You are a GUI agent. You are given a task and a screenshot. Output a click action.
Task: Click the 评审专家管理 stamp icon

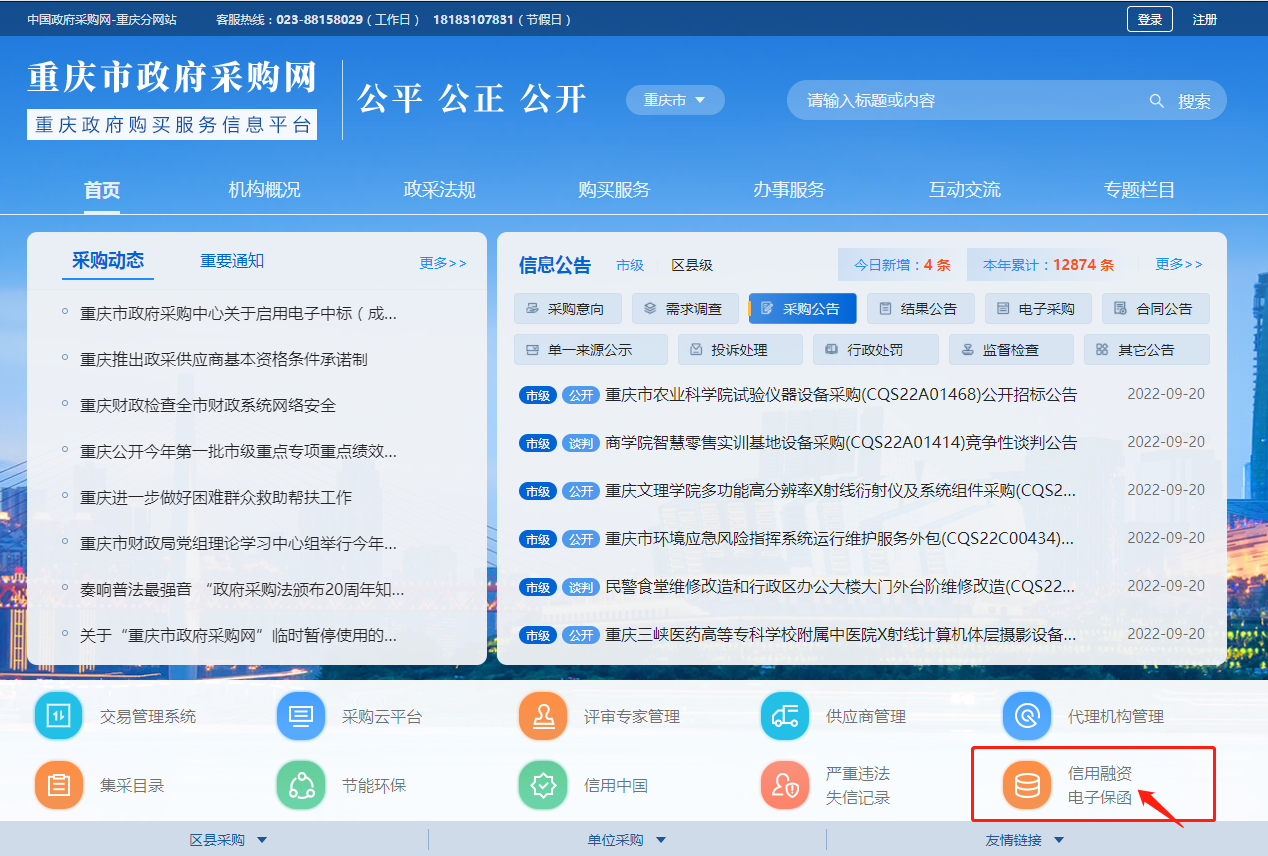542,716
